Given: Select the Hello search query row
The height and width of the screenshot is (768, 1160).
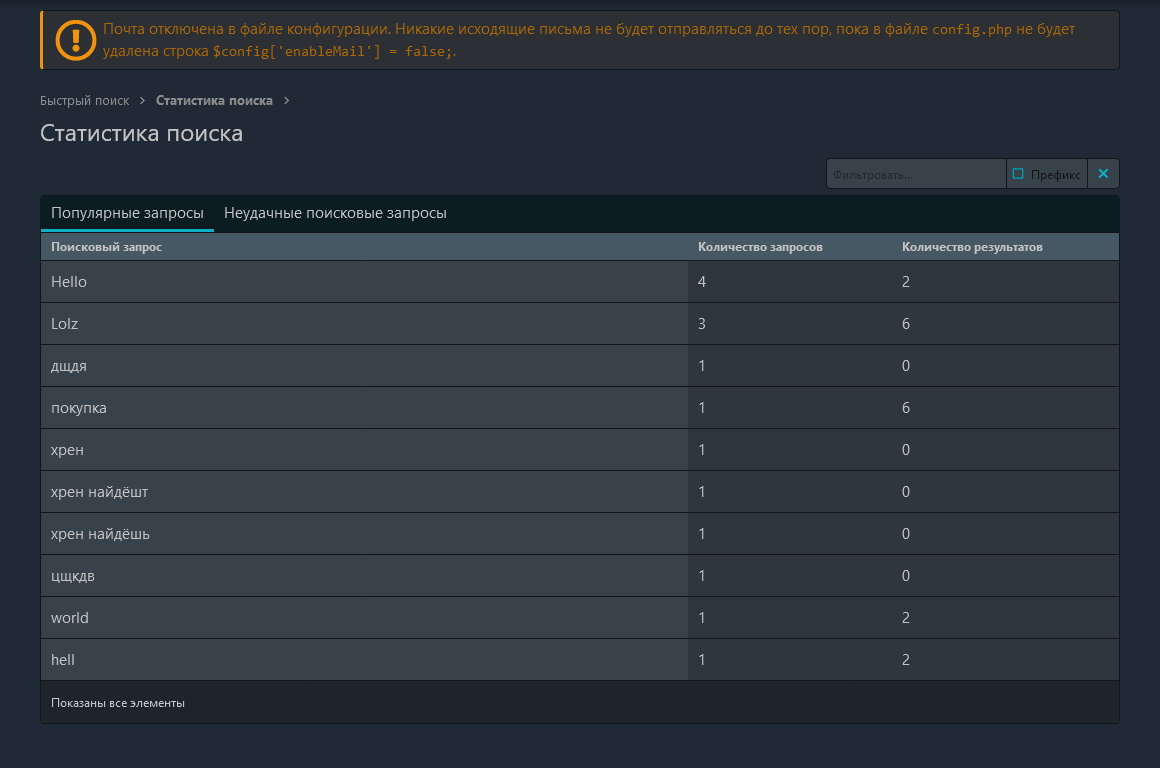Looking at the screenshot, I should coord(69,282).
